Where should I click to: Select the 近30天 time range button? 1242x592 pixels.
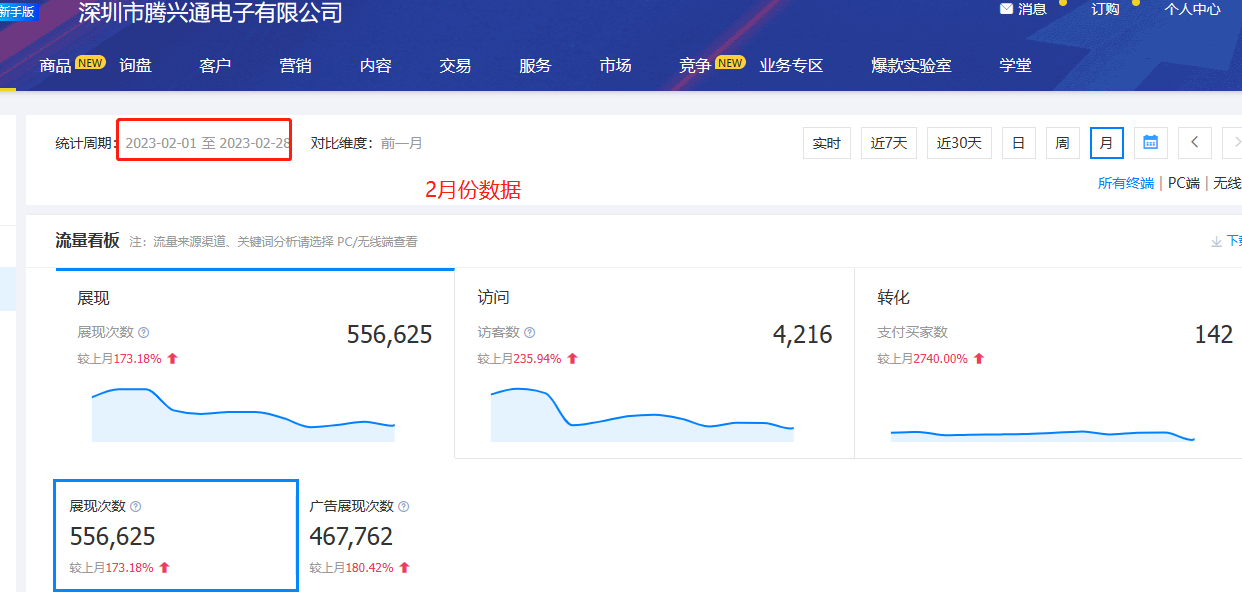click(959, 143)
